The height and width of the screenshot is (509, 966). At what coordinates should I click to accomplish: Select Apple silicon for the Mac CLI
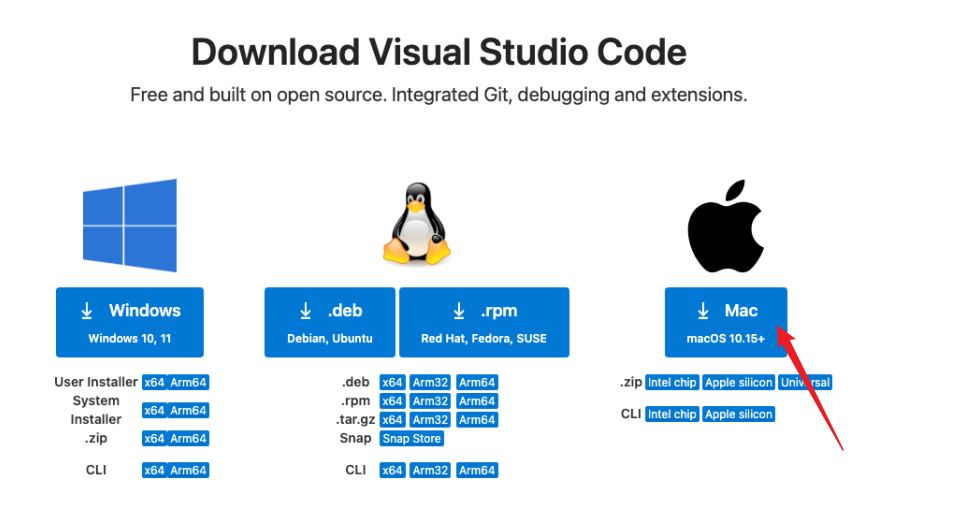pyautogui.click(x=738, y=414)
